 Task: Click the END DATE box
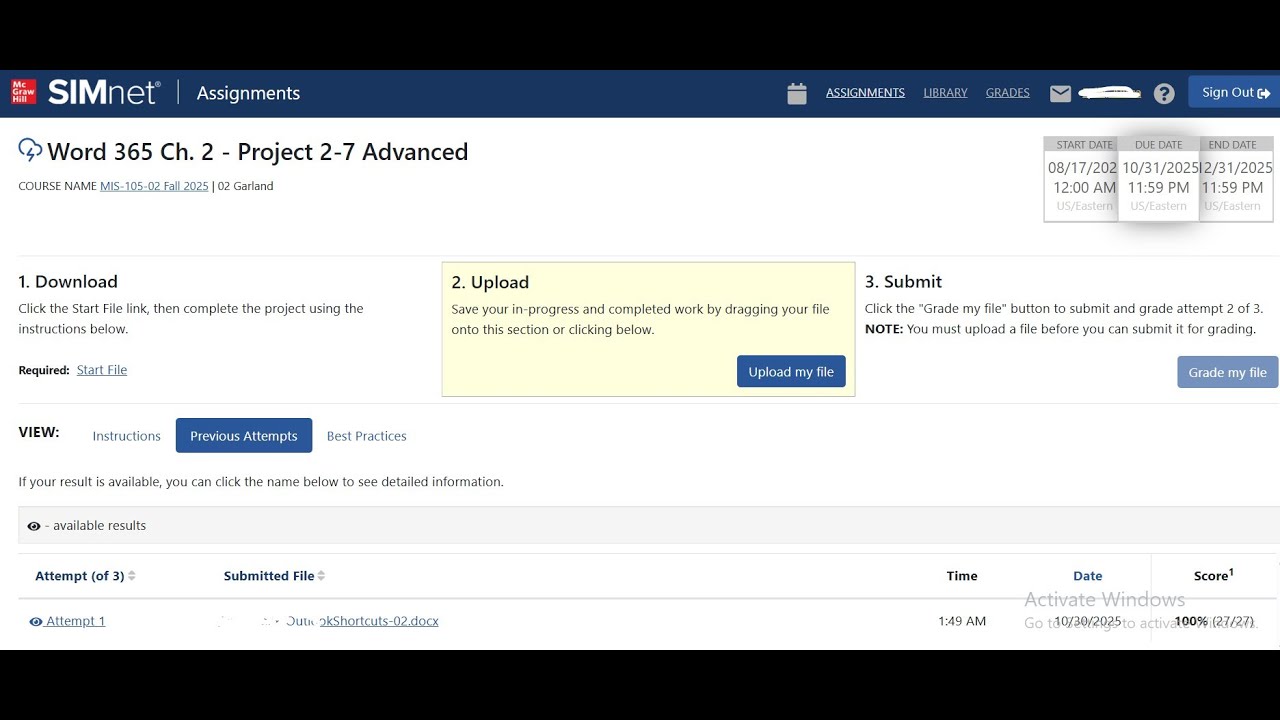[x=1236, y=178]
